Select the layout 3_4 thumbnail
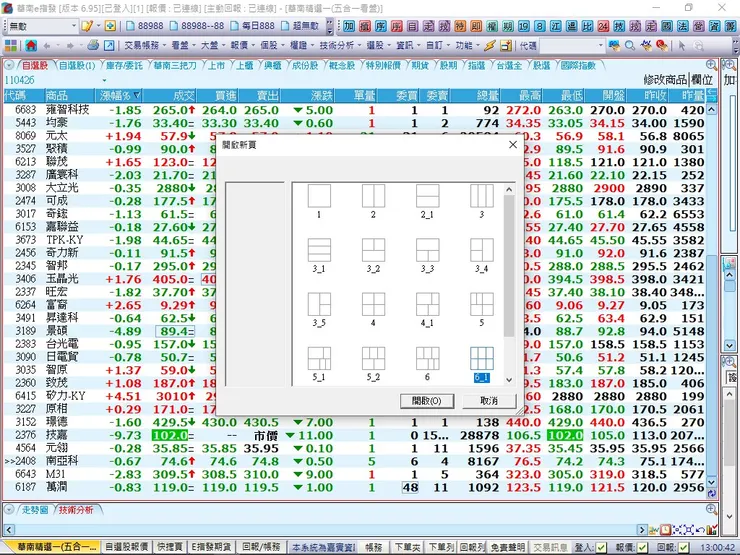 [x=482, y=250]
